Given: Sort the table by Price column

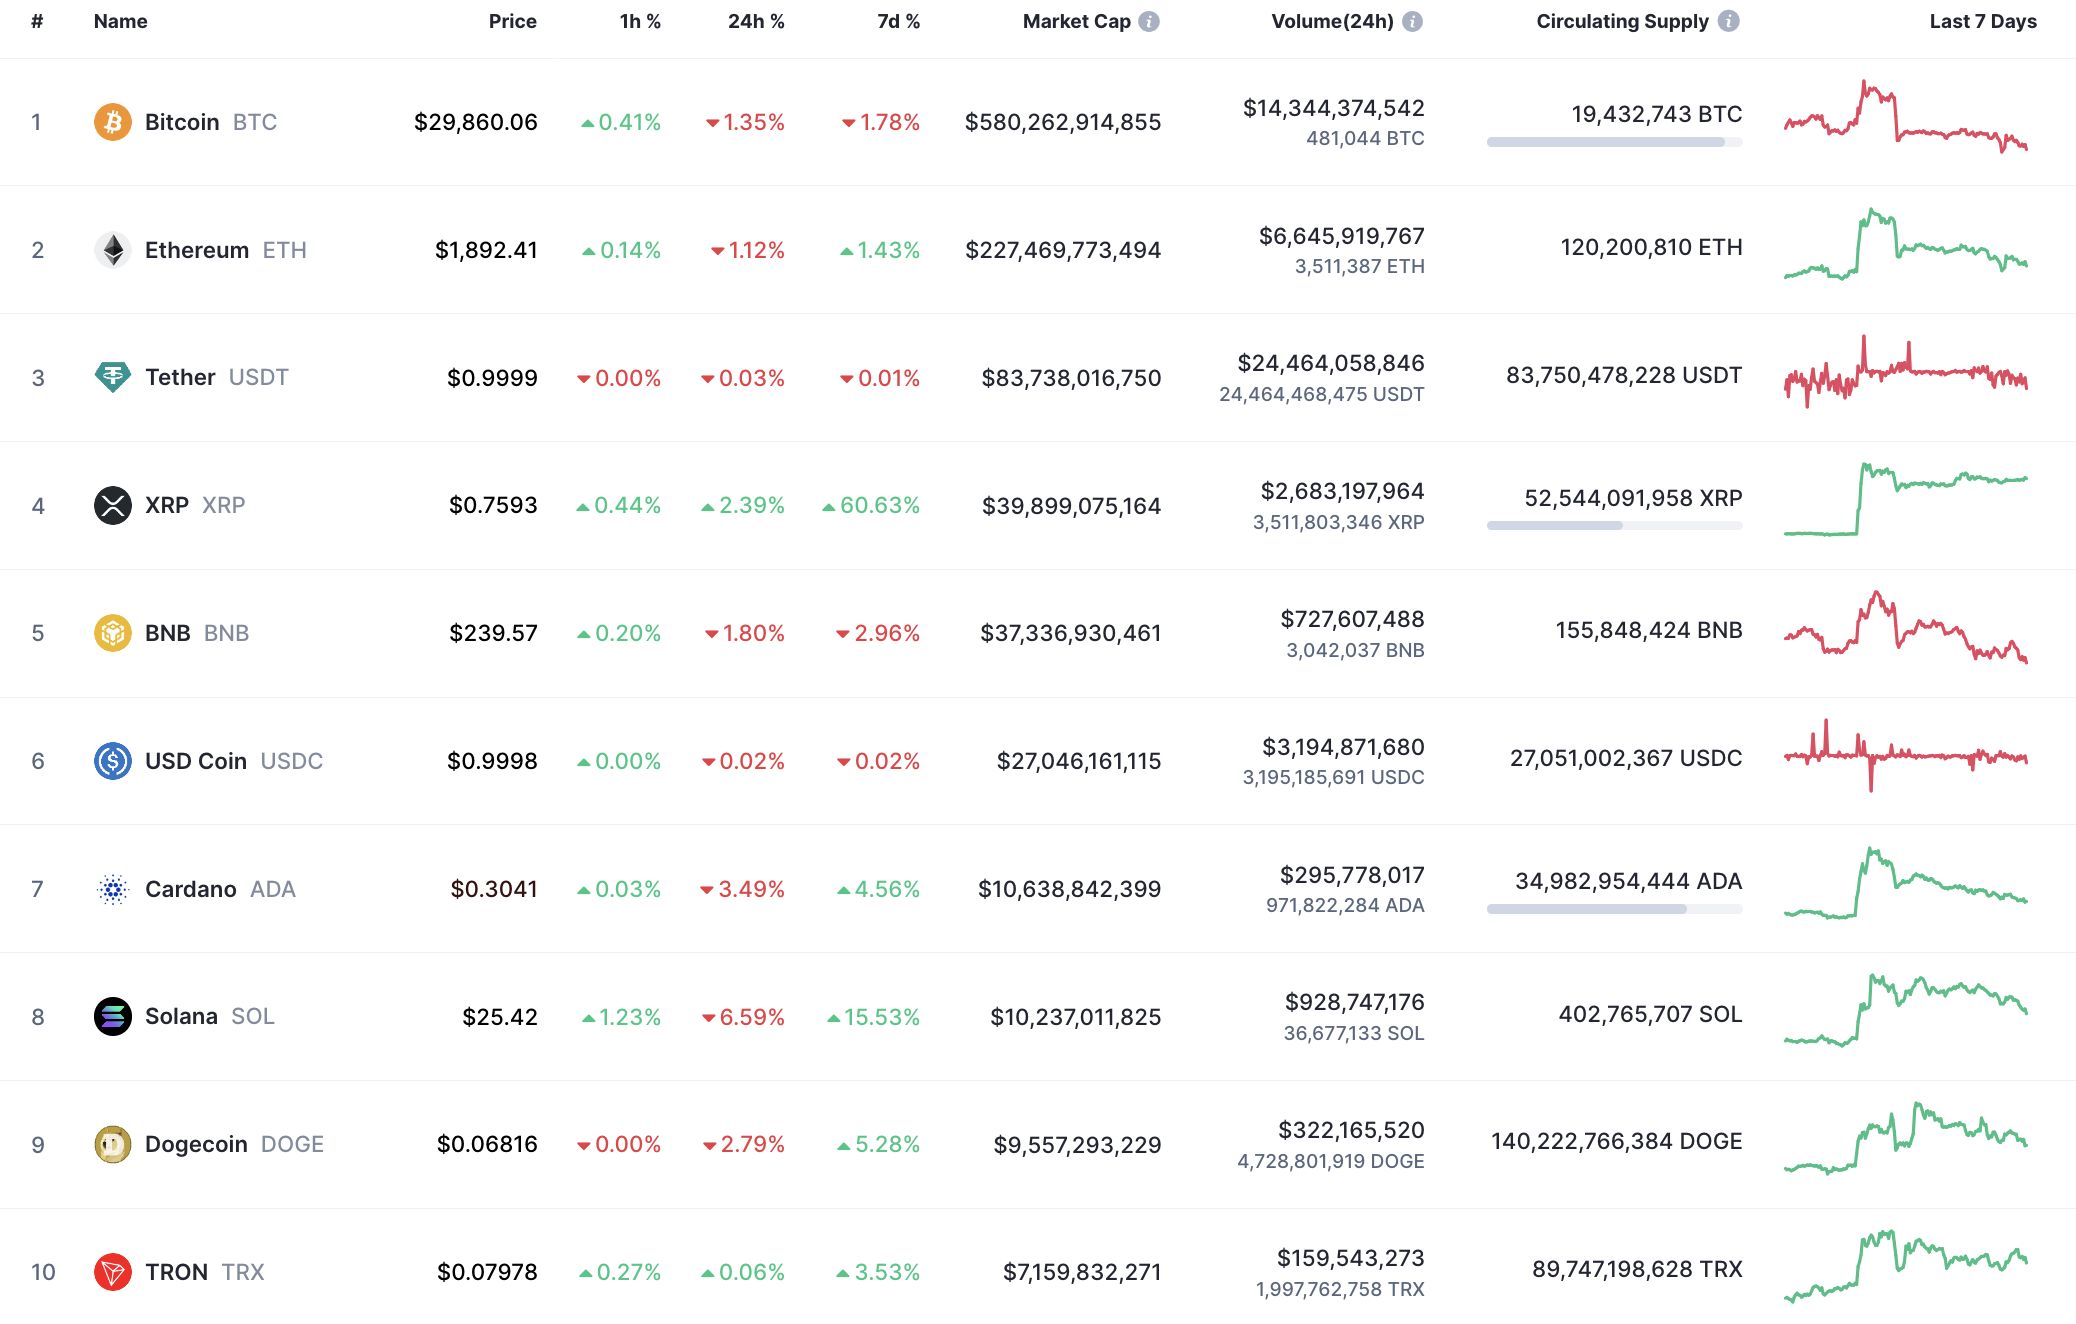Looking at the screenshot, I should pos(512,20).
